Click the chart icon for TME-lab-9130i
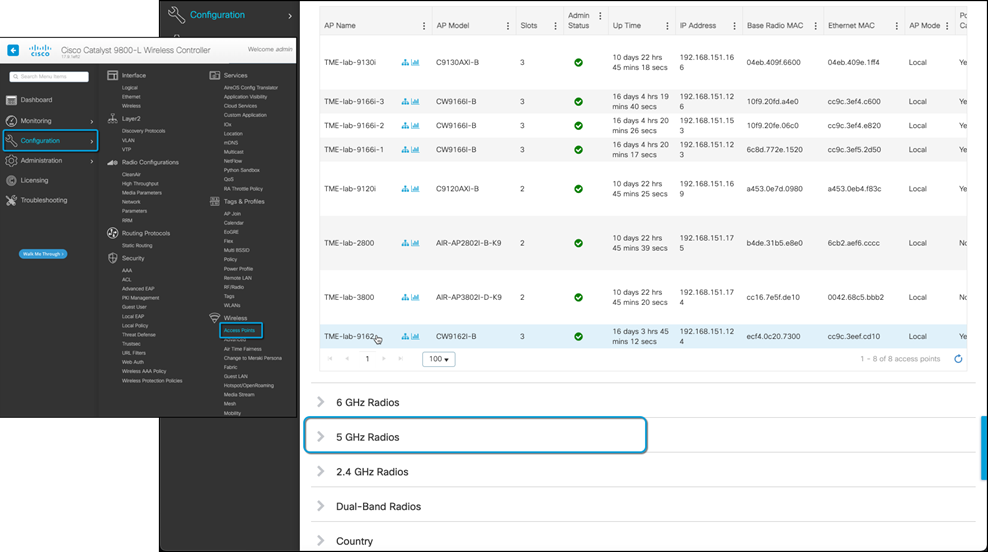This screenshot has height=552, width=988. pyautogui.click(x=415, y=62)
